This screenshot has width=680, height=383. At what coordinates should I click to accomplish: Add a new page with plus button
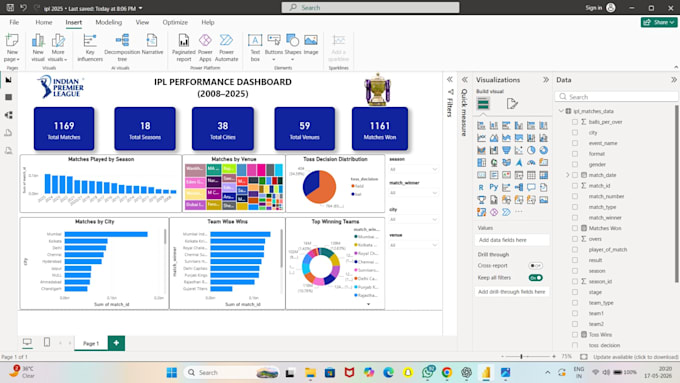[x=116, y=343]
